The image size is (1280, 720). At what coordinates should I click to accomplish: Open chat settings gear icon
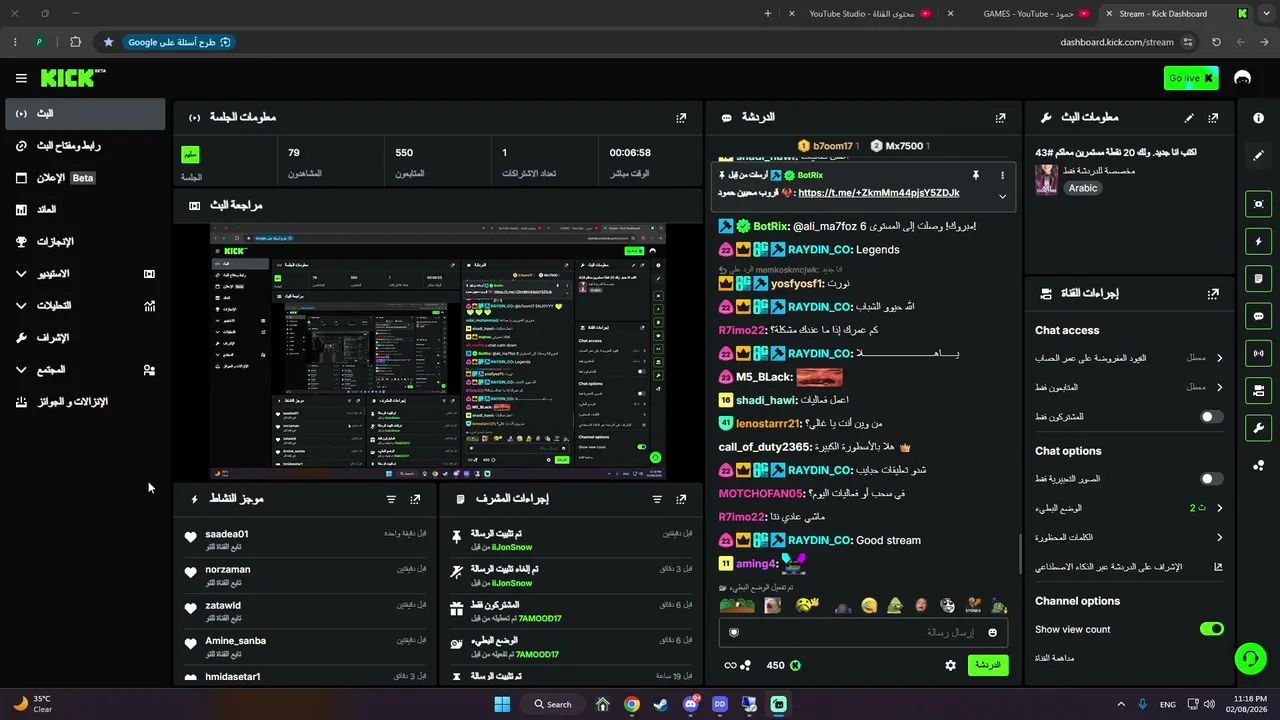950,665
